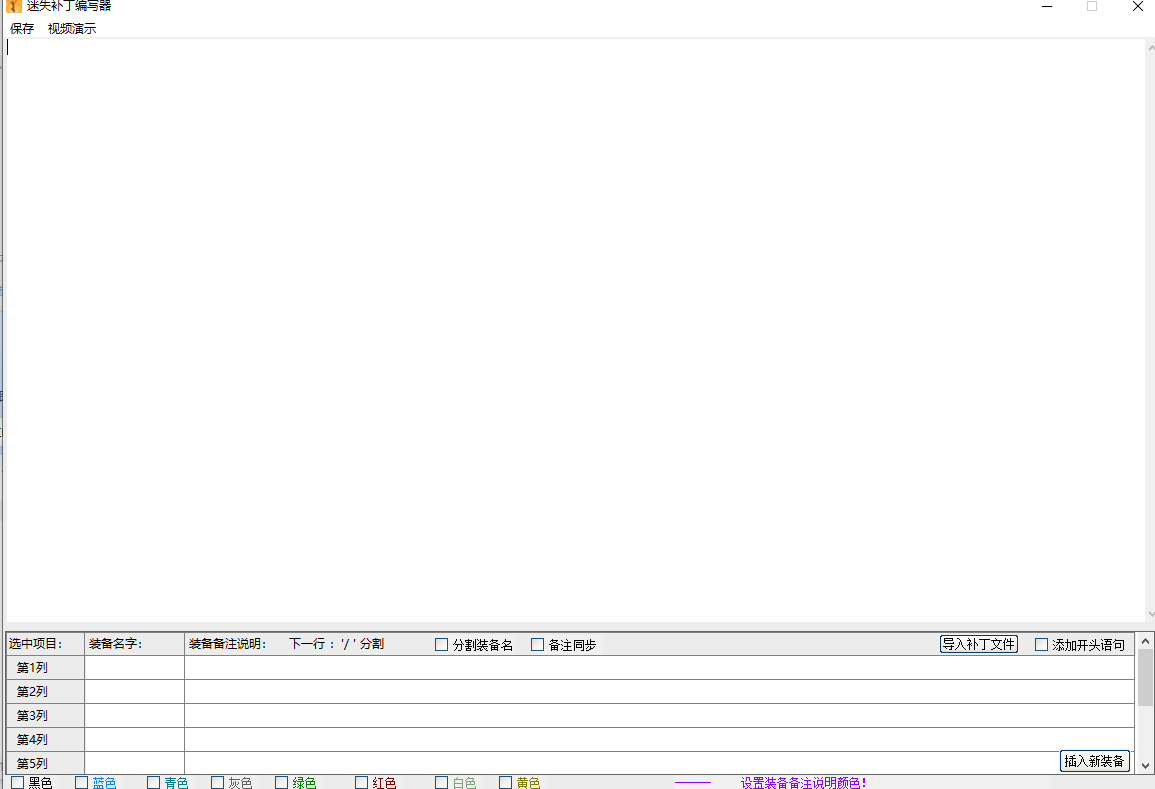Image resolution: width=1155 pixels, height=789 pixels.
Task: Enable the 分割装备名 checkbox
Action: point(442,645)
